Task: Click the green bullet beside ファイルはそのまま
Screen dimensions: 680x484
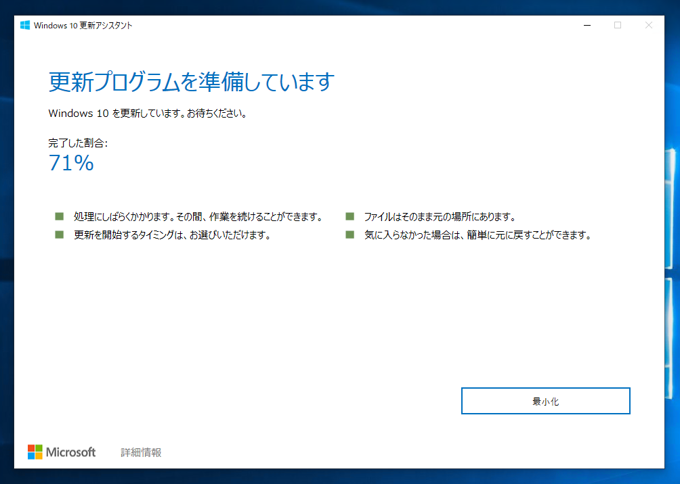Action: pos(350,216)
